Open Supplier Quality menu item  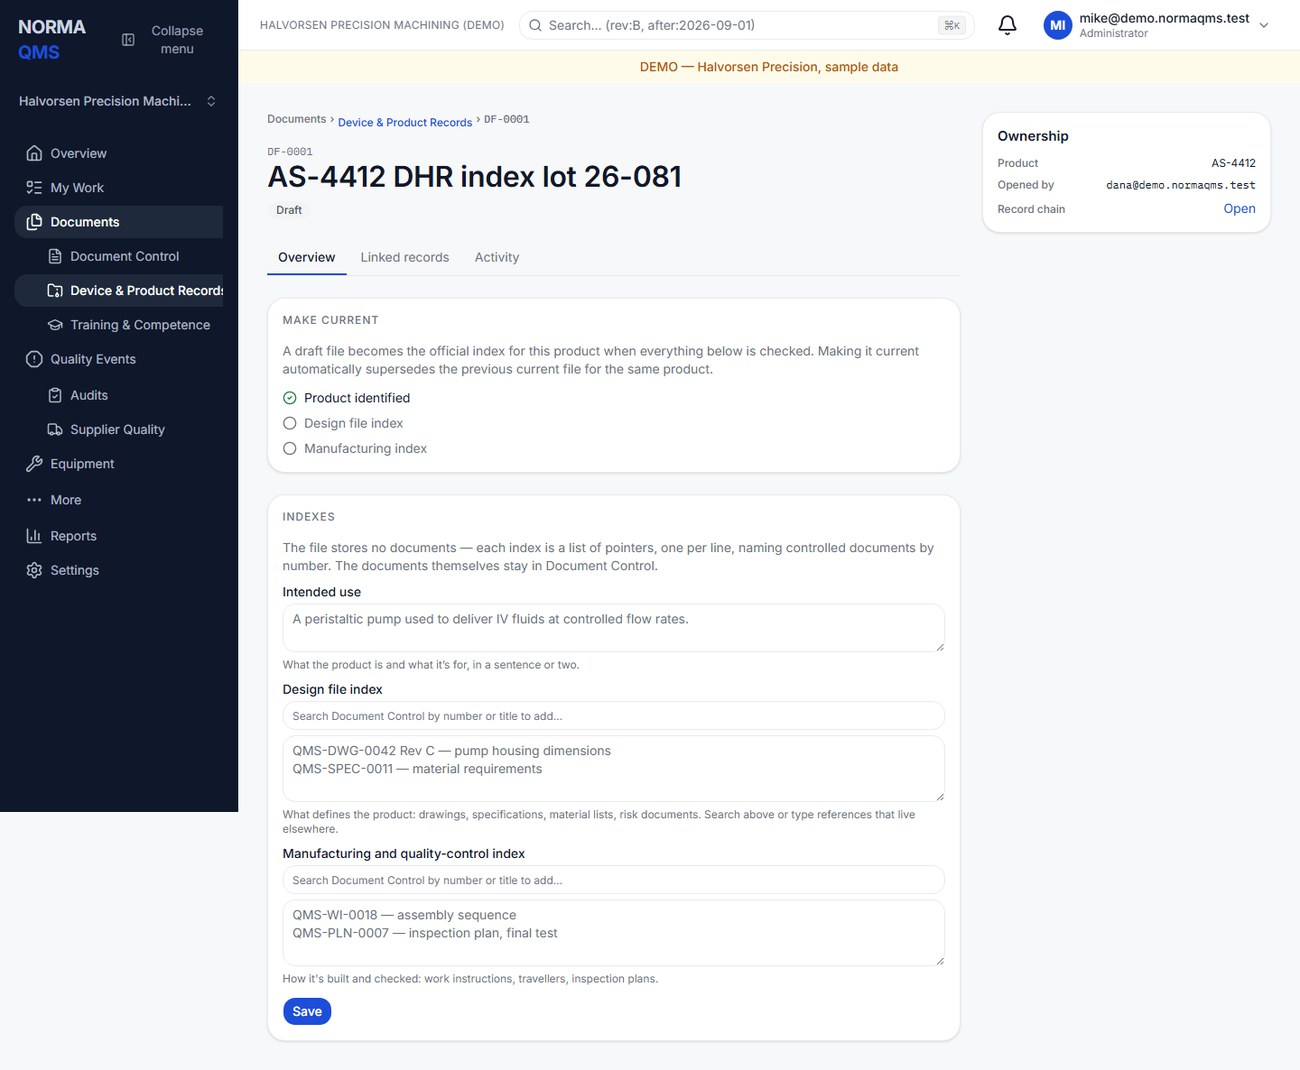click(x=118, y=430)
